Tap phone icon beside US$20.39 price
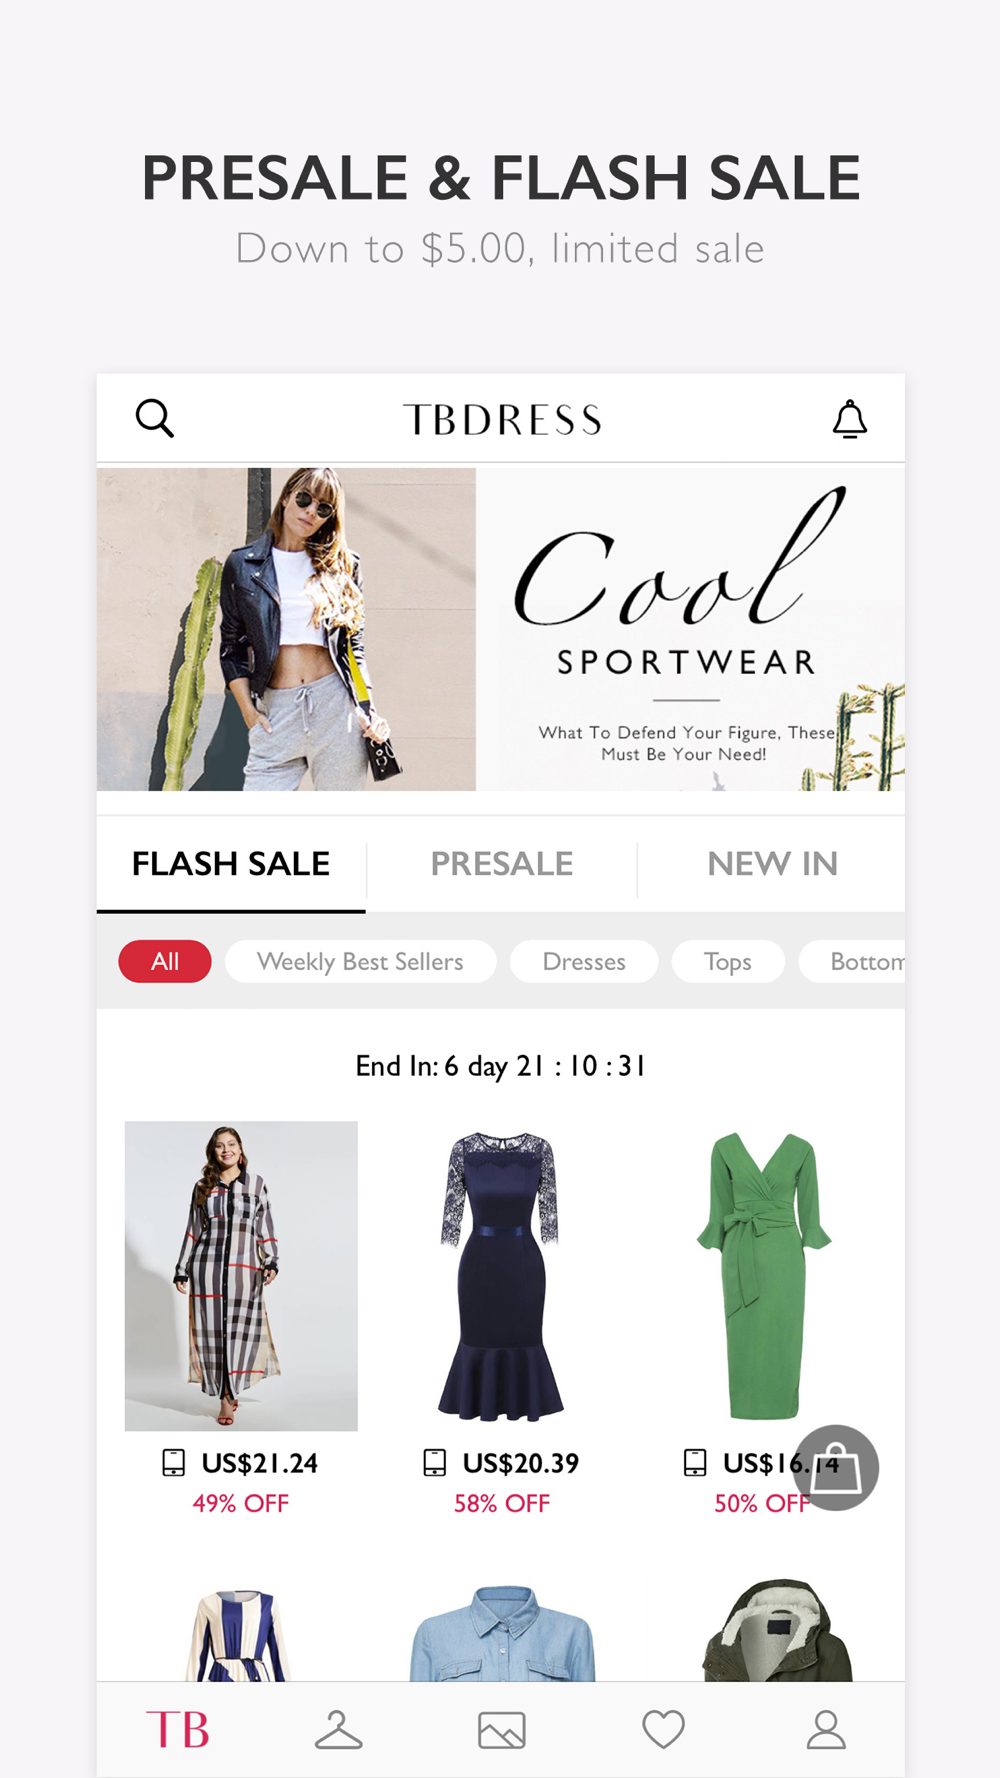 tap(435, 1463)
